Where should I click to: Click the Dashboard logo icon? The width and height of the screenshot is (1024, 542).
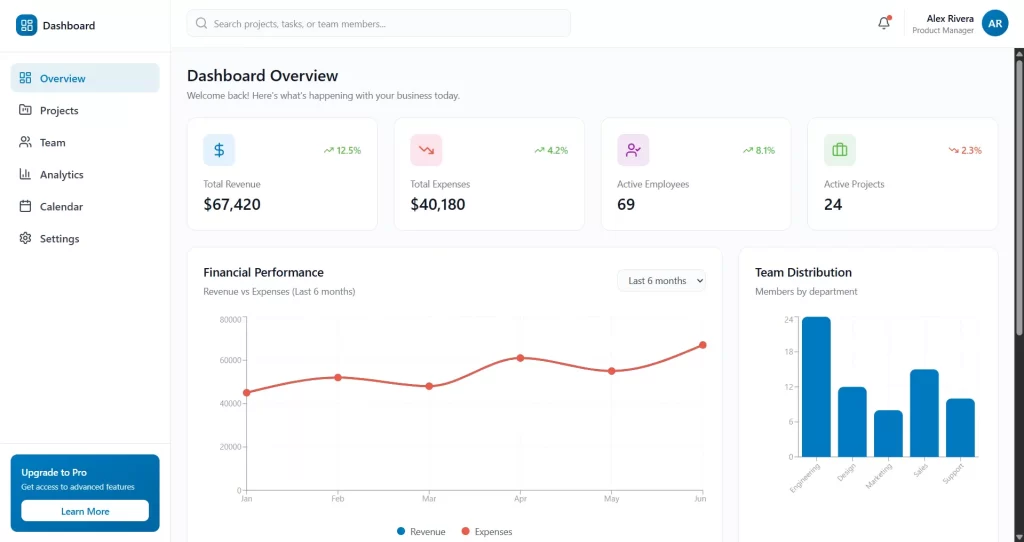pyautogui.click(x=26, y=25)
